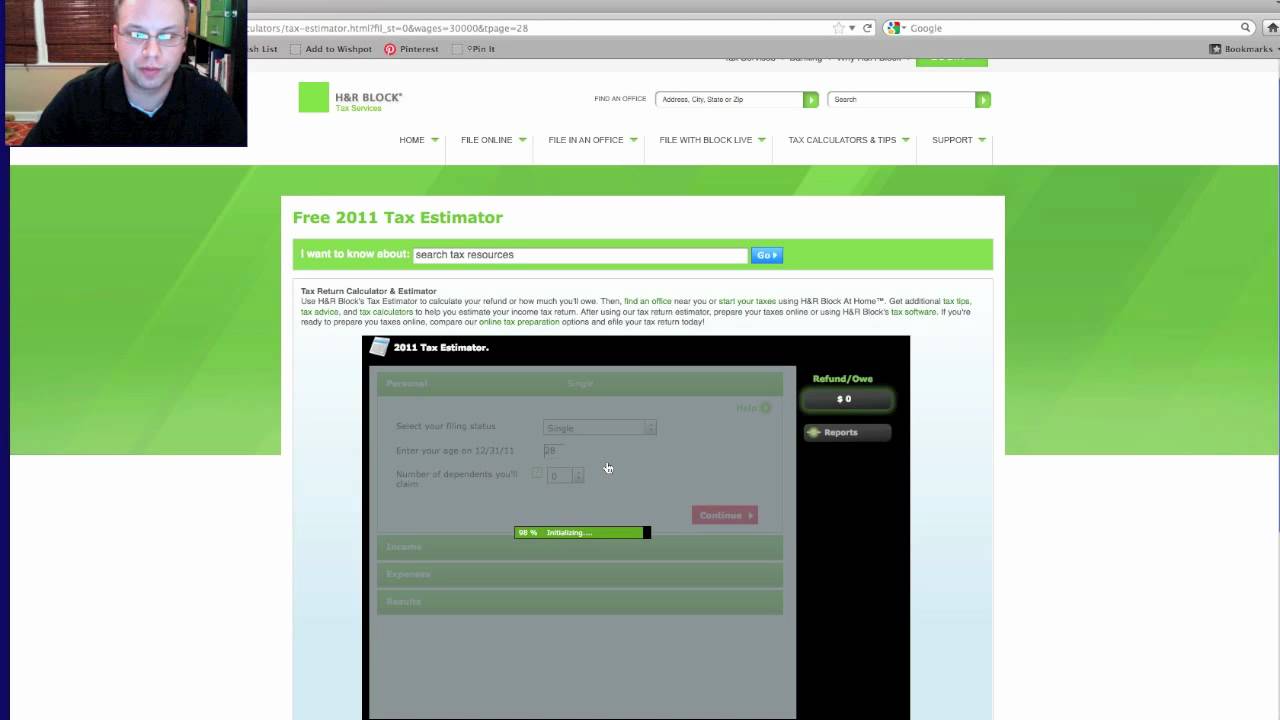This screenshot has width=1280, height=720.
Task: Click the 'Tax Return Calculator & Estimator' text
Action: click(x=369, y=291)
